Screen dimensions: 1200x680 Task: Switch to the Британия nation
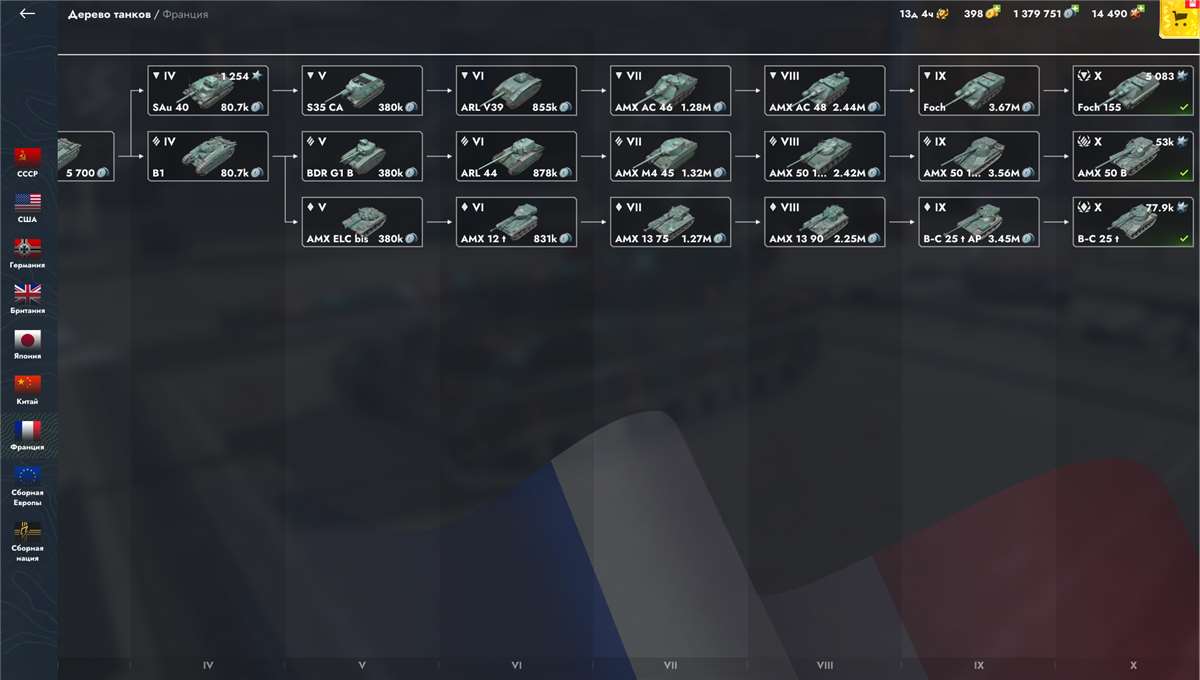(x=28, y=298)
